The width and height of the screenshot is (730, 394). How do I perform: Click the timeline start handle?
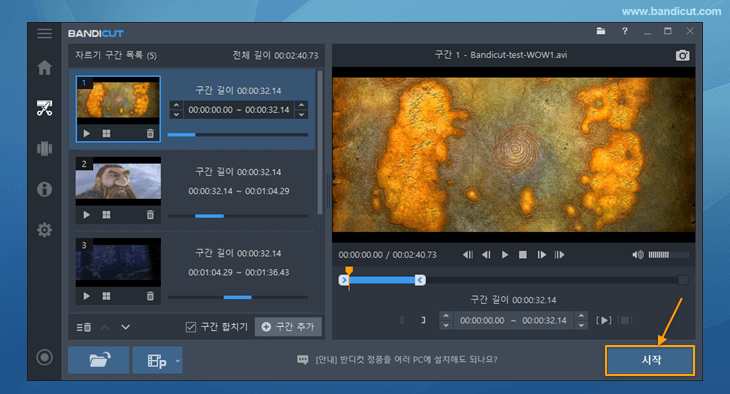(344, 280)
